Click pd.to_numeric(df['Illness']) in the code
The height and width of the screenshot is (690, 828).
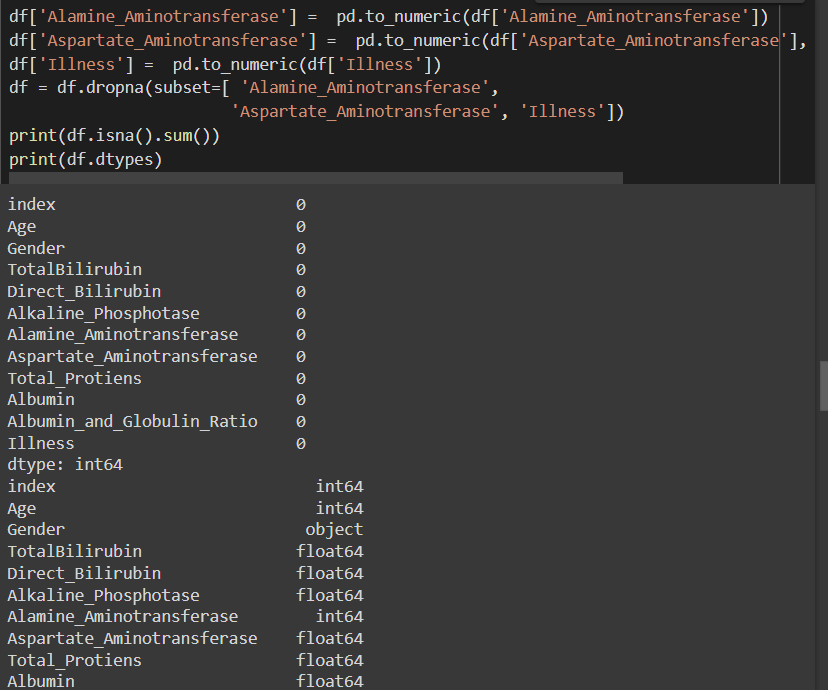[x=307, y=64]
